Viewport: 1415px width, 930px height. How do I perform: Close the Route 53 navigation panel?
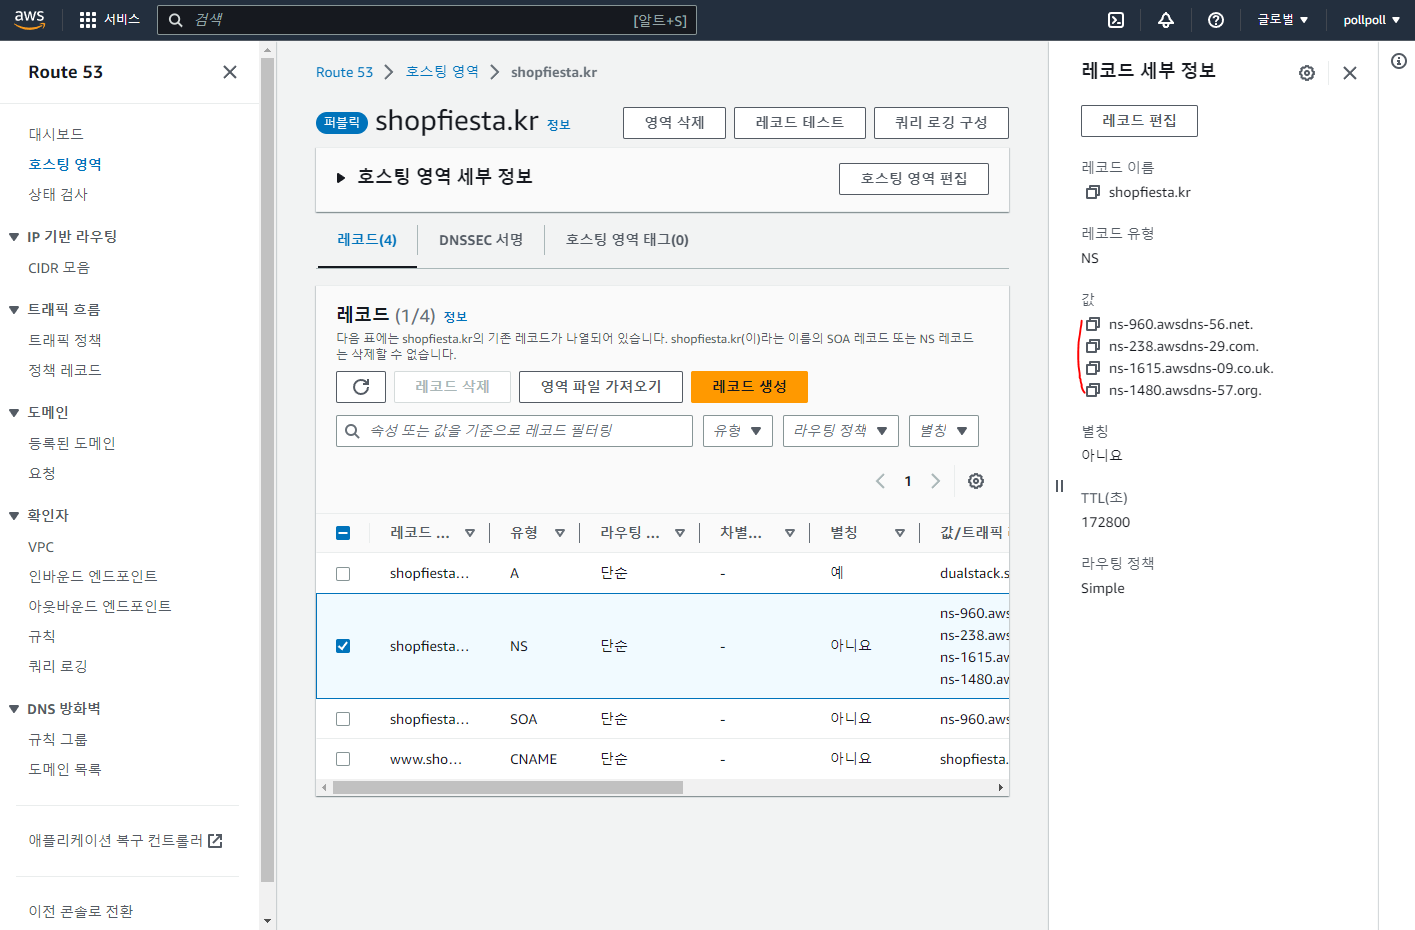click(x=230, y=72)
